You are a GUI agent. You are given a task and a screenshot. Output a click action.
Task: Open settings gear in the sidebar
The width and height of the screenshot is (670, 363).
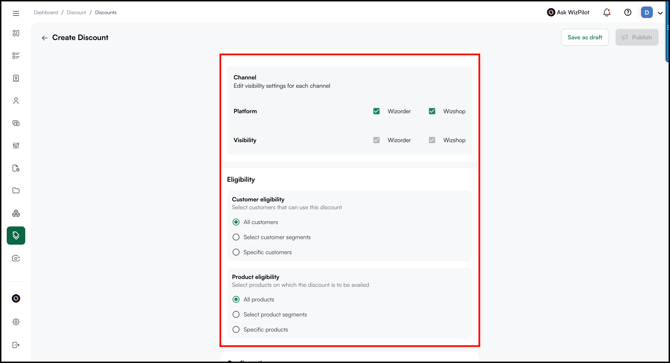coord(16,322)
